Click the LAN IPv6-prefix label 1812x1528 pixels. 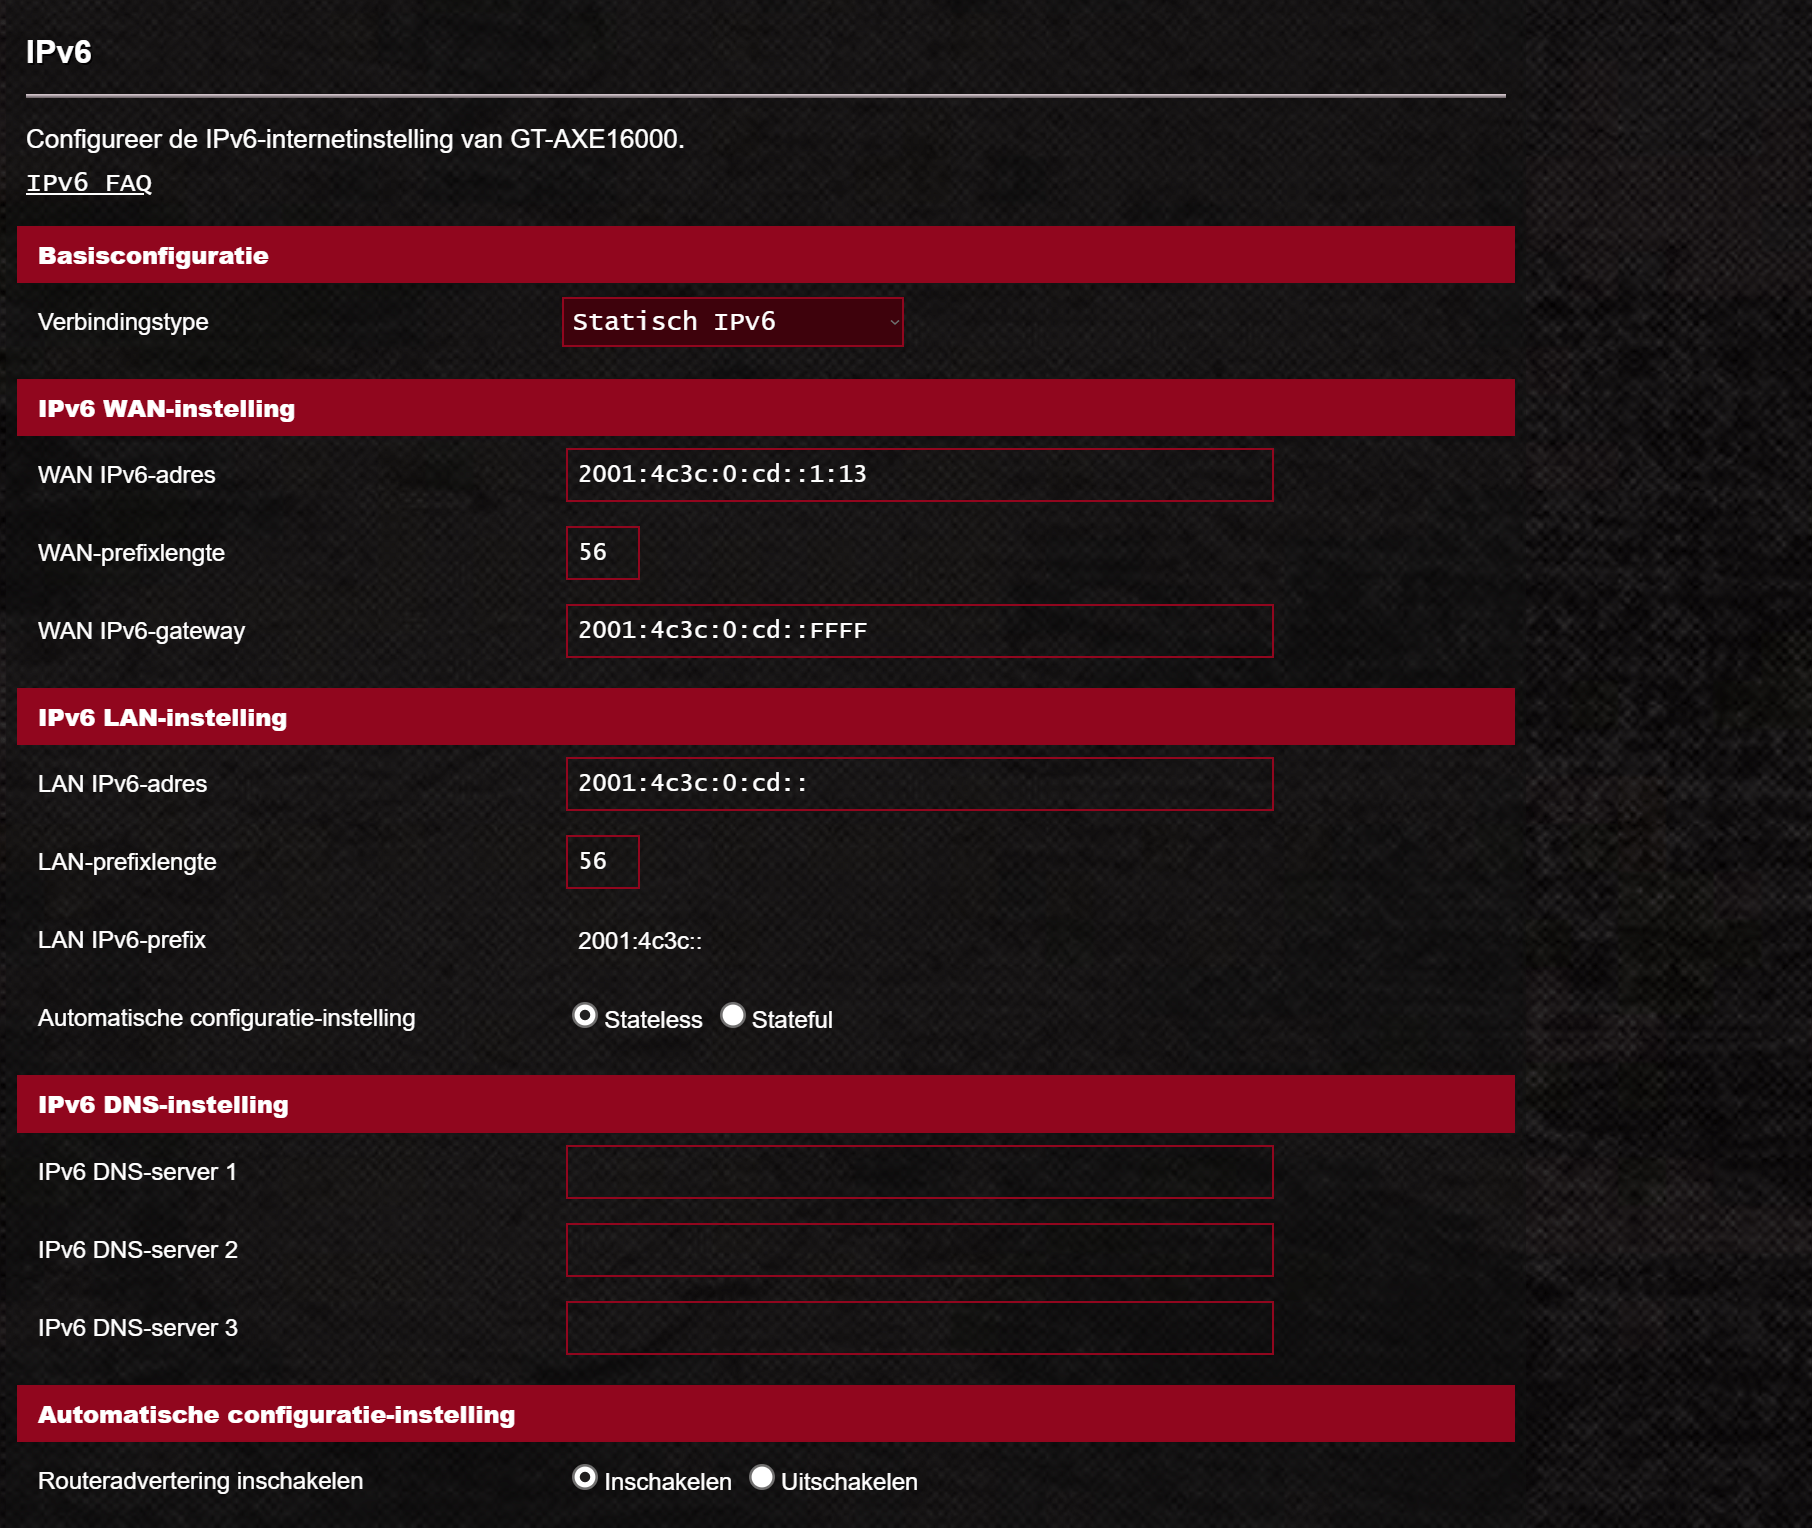pyautogui.click(x=122, y=940)
